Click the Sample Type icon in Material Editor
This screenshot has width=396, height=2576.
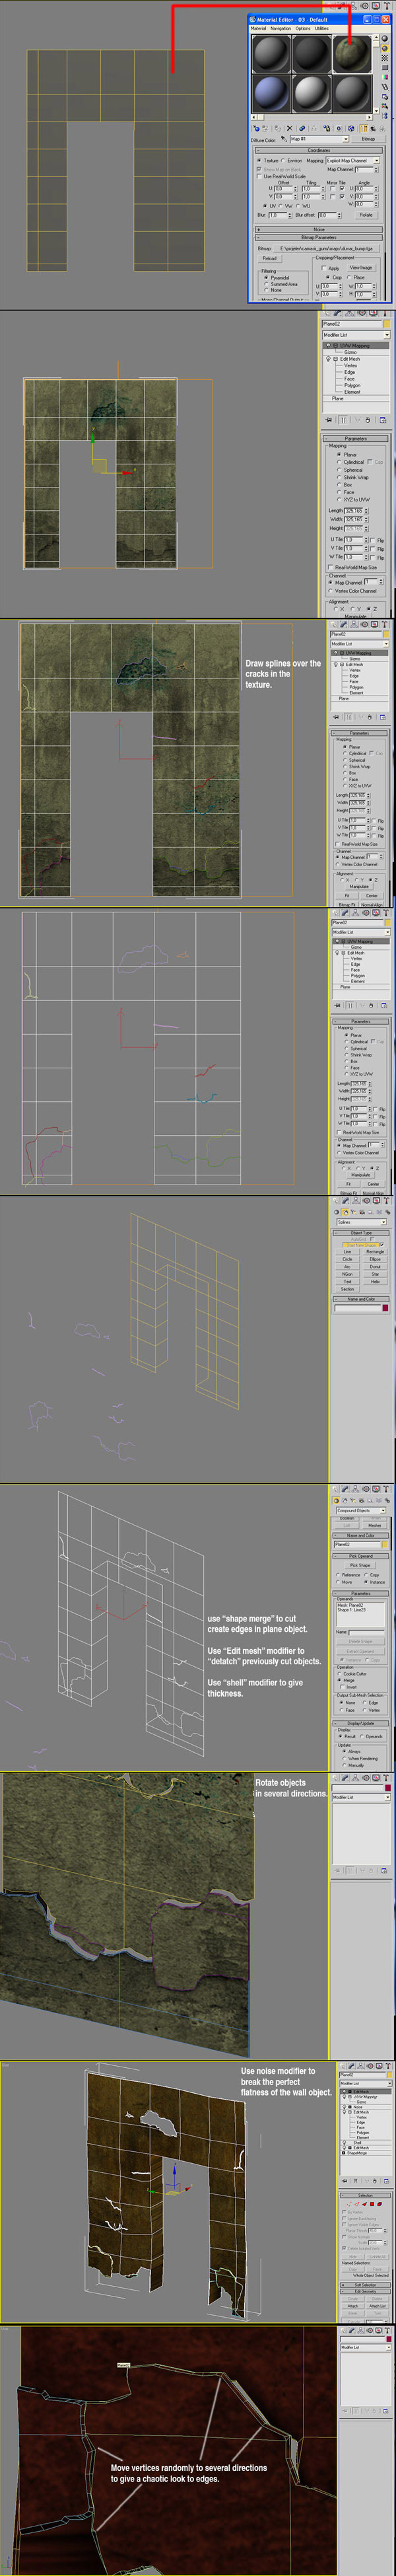(385, 39)
